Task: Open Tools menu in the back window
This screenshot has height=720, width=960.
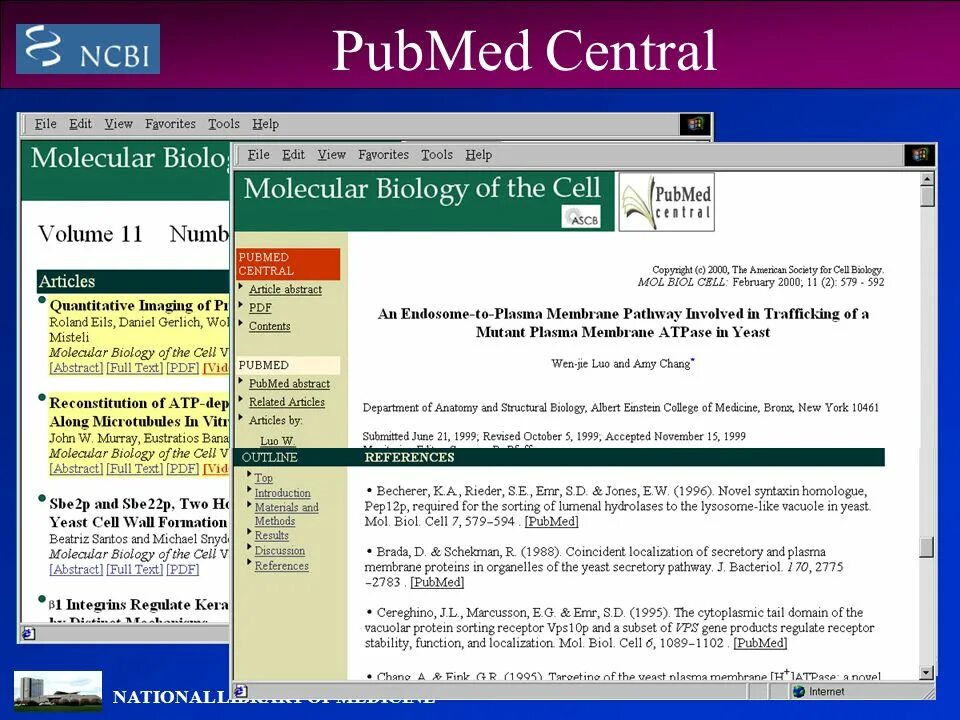Action: click(x=223, y=124)
